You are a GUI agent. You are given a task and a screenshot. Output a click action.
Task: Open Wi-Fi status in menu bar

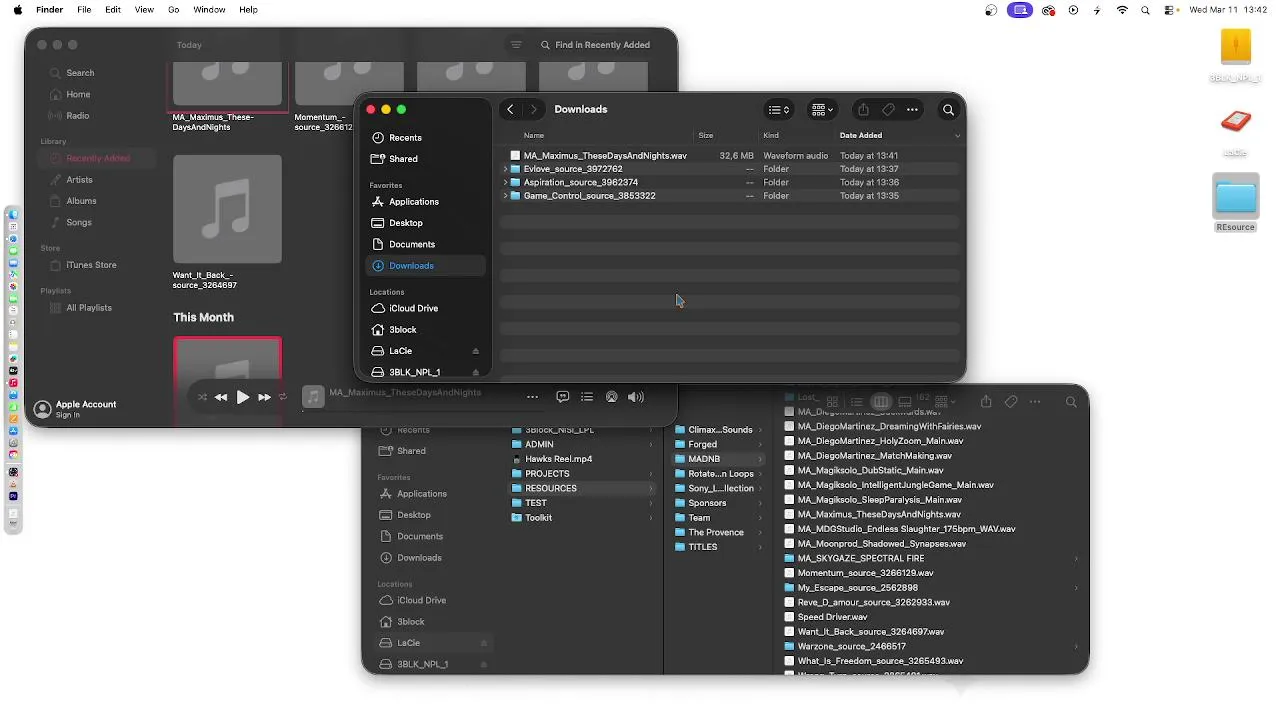pyautogui.click(x=1122, y=10)
